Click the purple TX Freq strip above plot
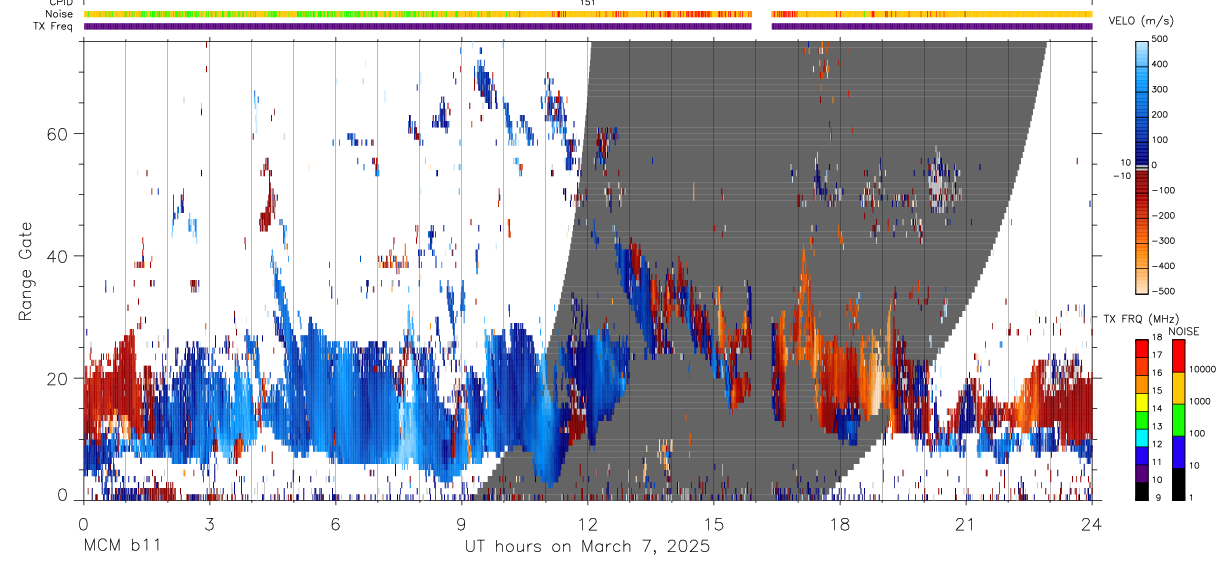 587,26
